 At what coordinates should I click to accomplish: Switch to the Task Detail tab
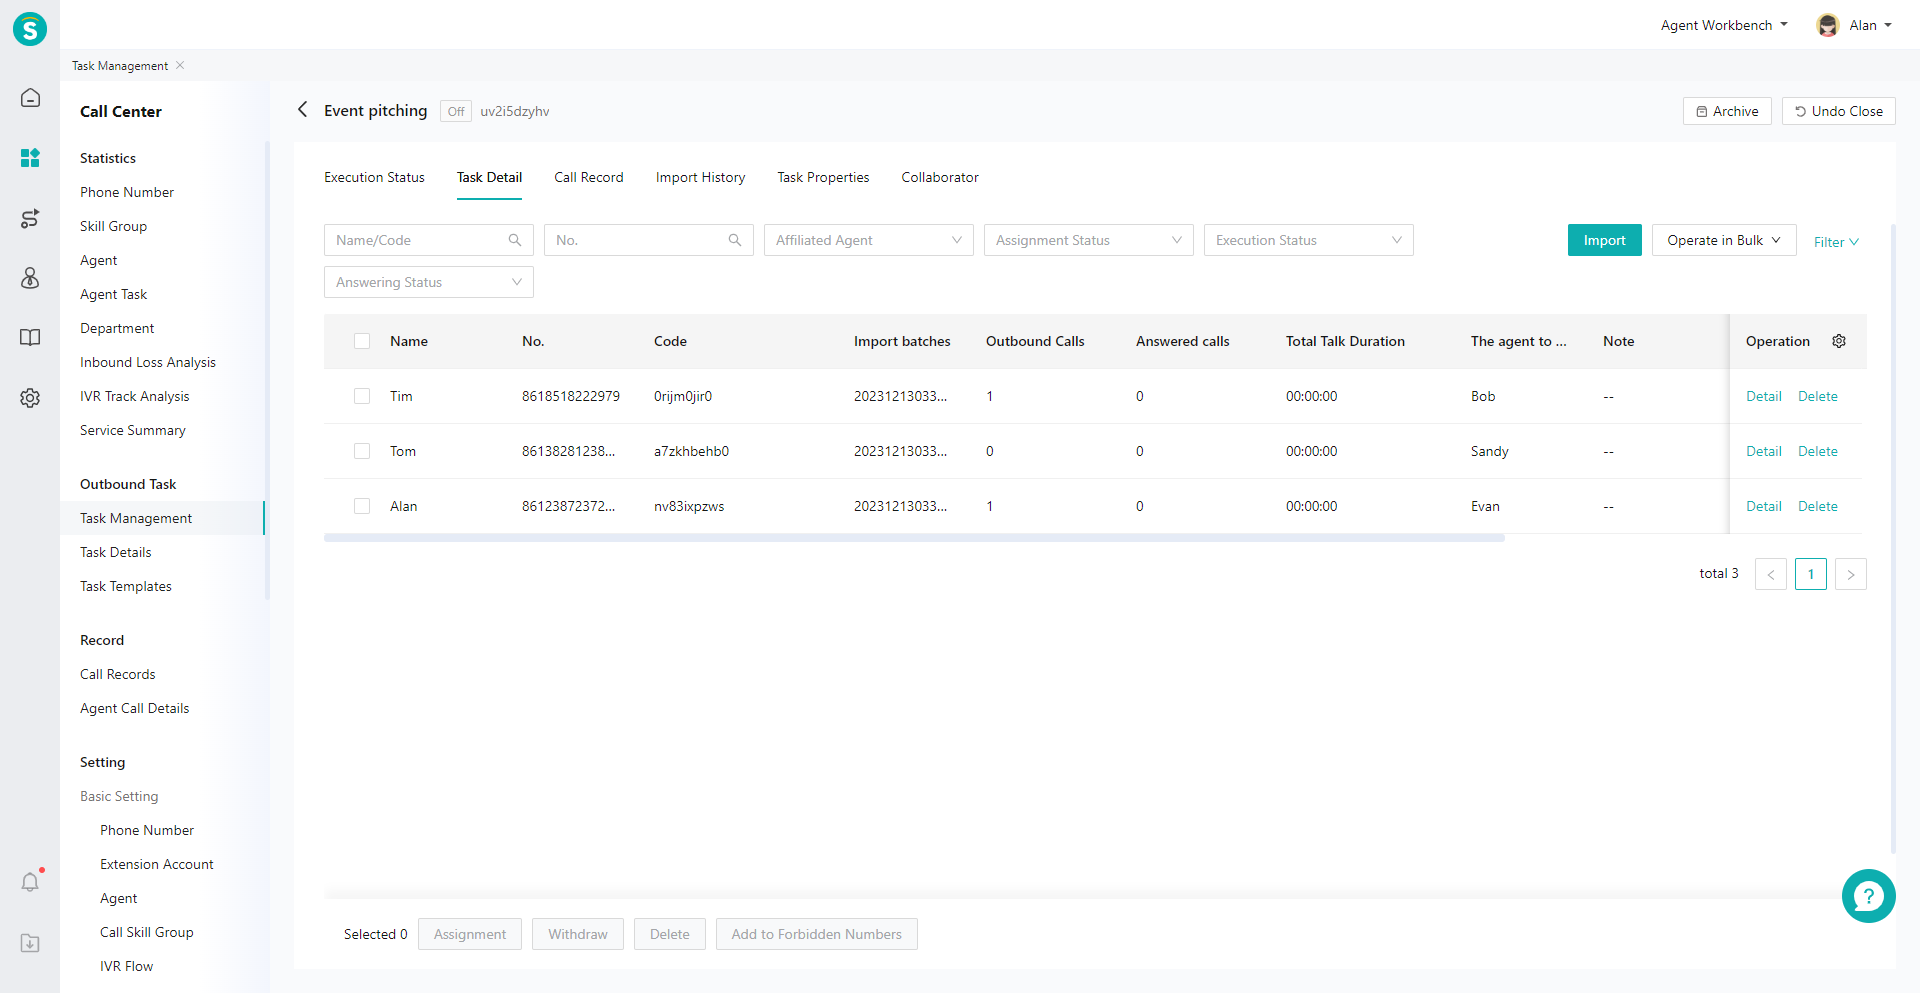(489, 177)
